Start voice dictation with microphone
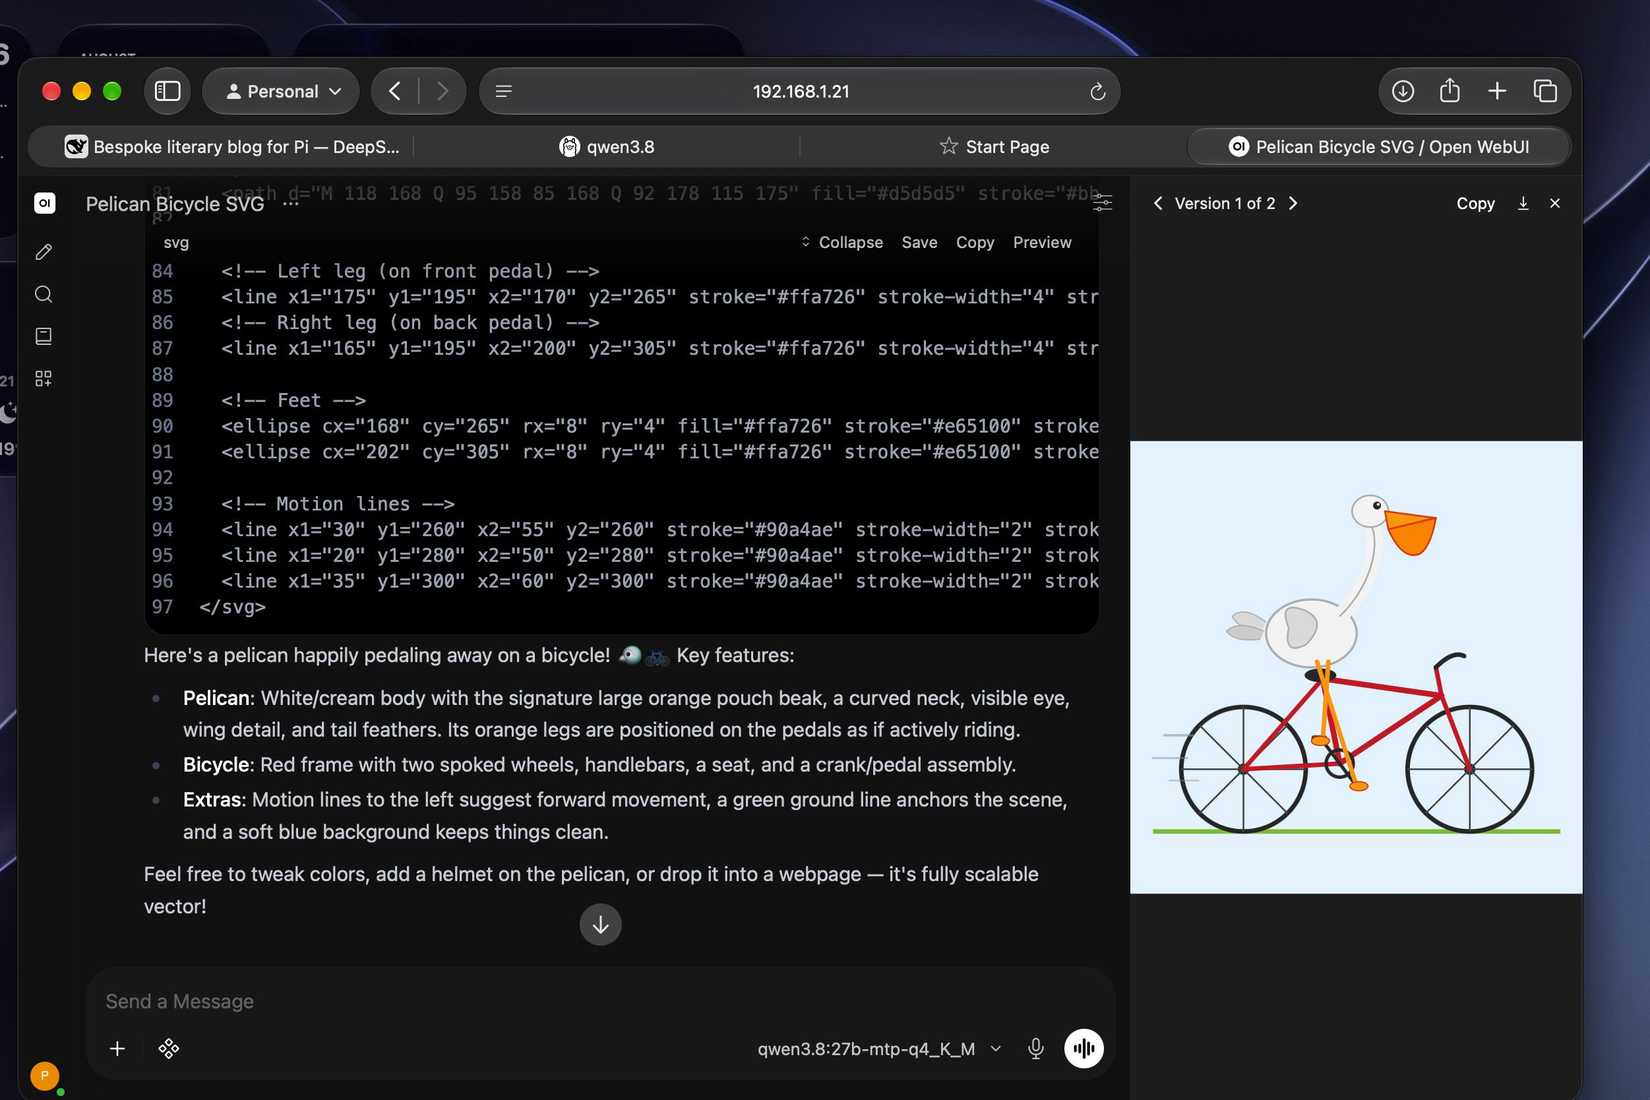 1036,1048
